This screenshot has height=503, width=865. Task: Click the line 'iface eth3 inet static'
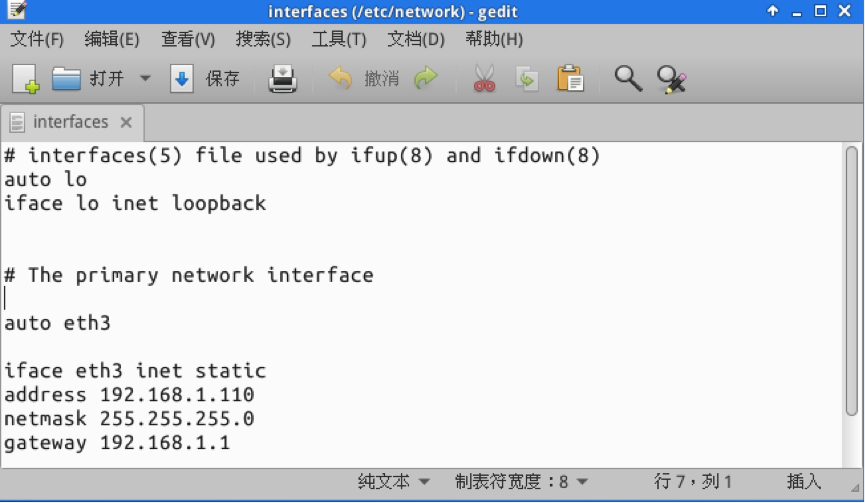[135, 371]
